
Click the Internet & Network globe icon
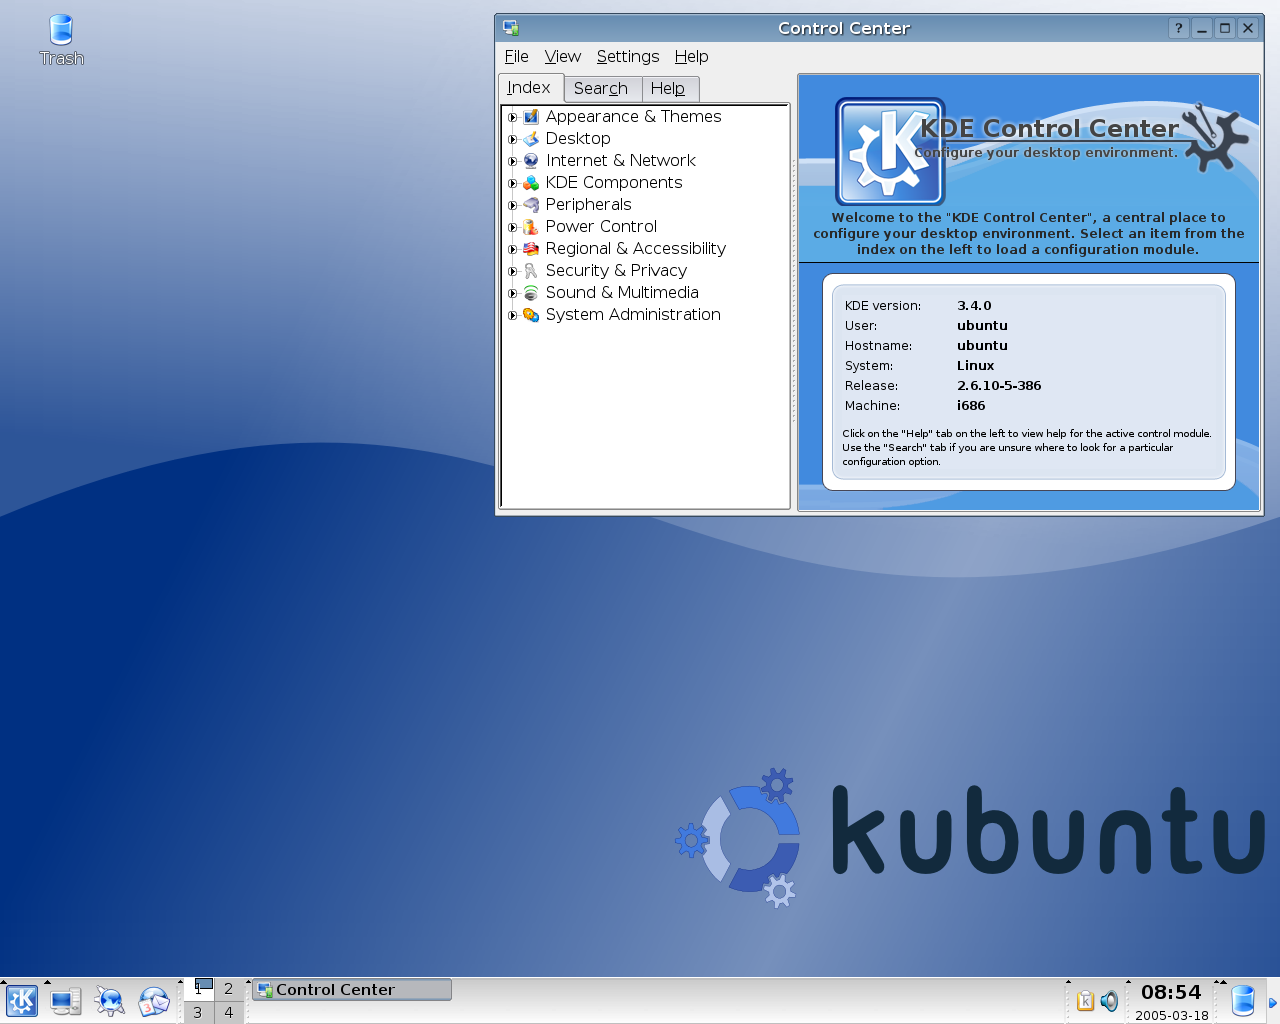click(531, 161)
